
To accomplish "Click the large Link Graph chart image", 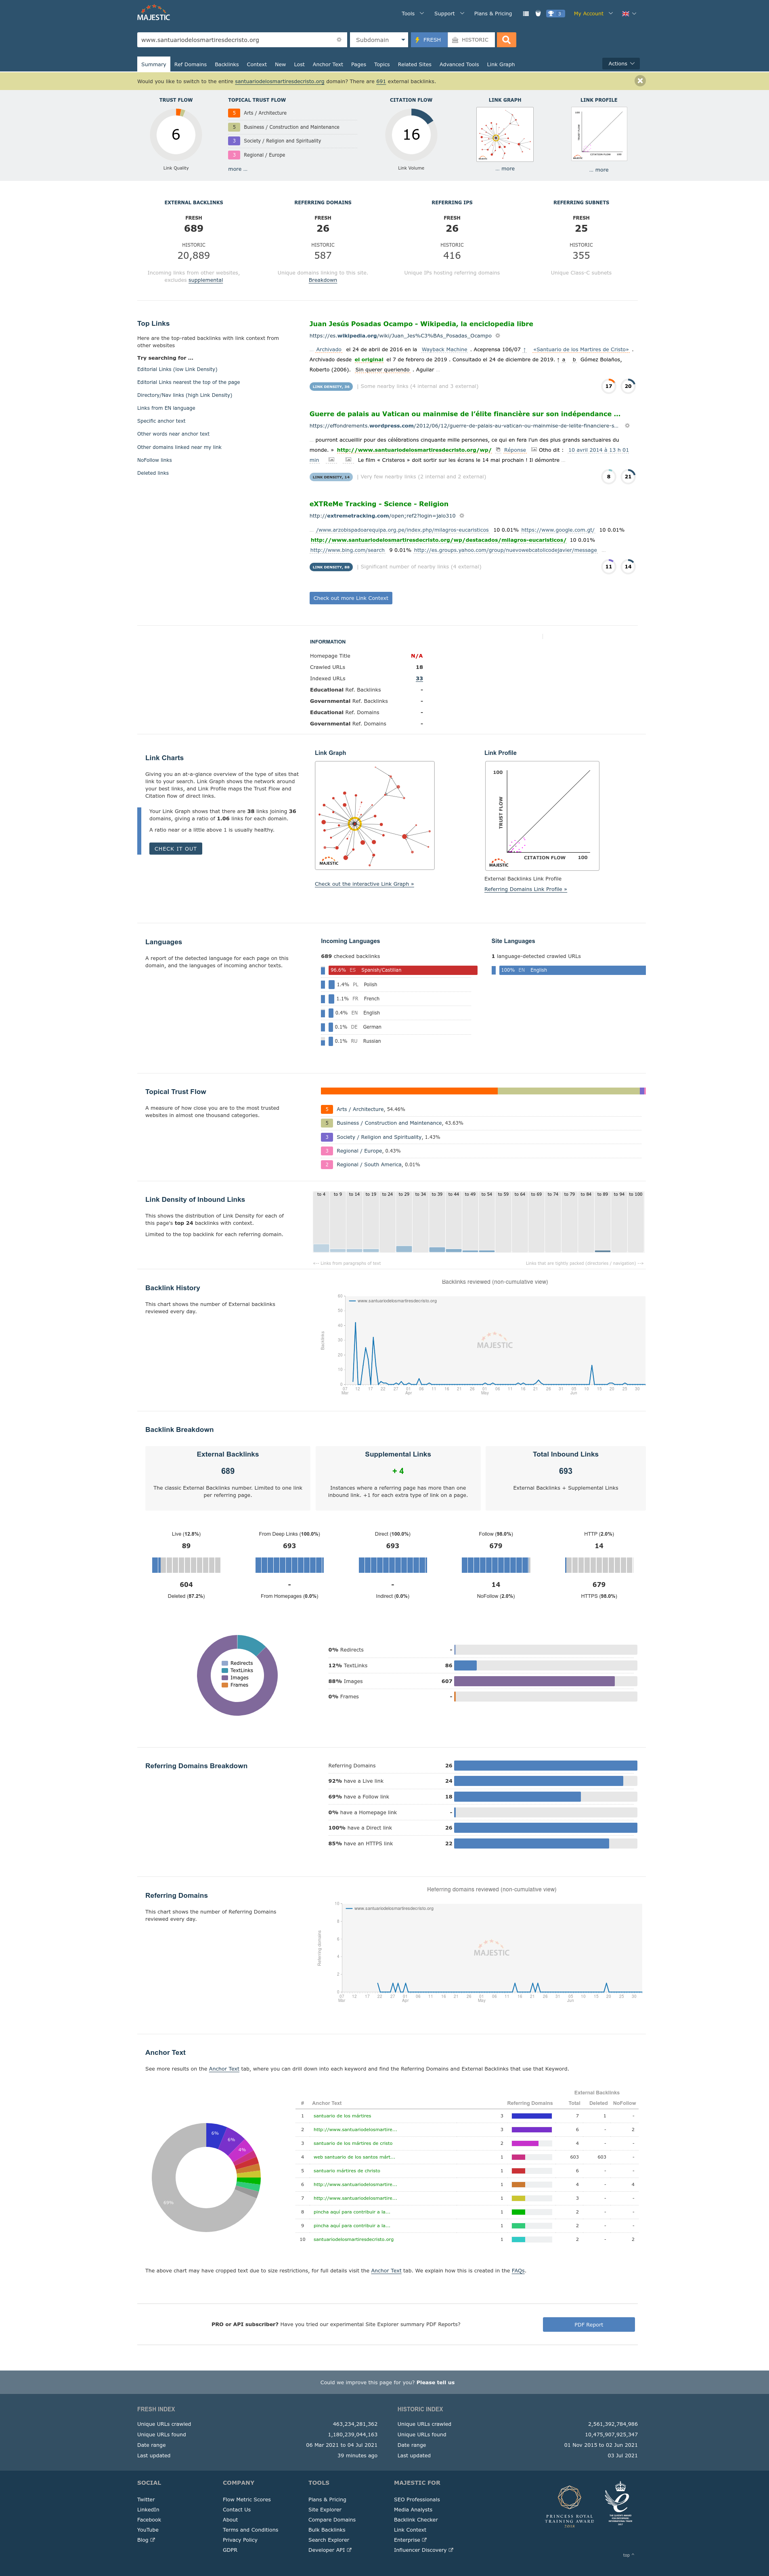I will click(375, 815).
